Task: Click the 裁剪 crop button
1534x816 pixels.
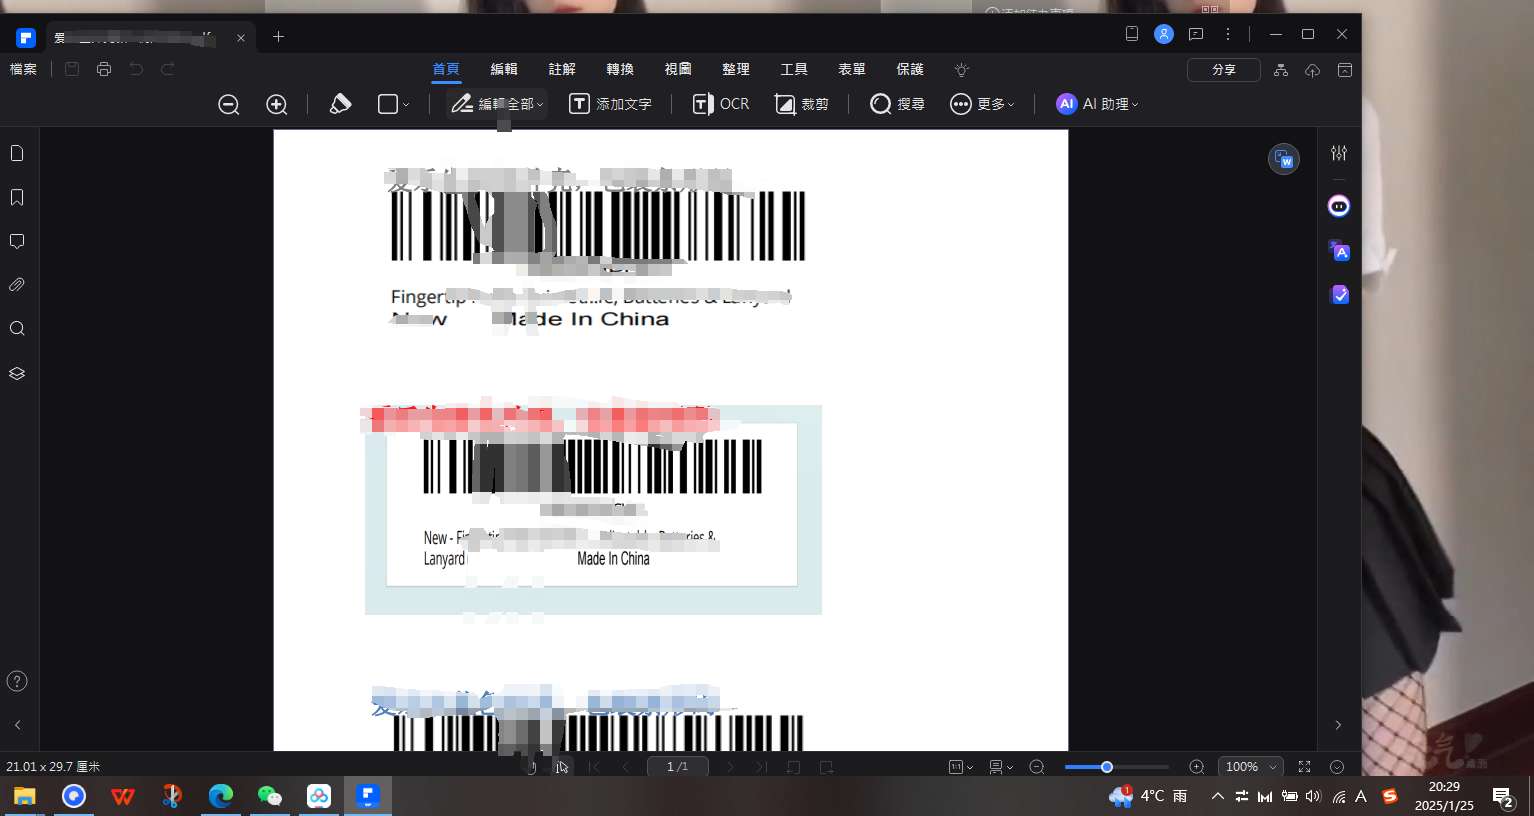Action: click(x=802, y=104)
